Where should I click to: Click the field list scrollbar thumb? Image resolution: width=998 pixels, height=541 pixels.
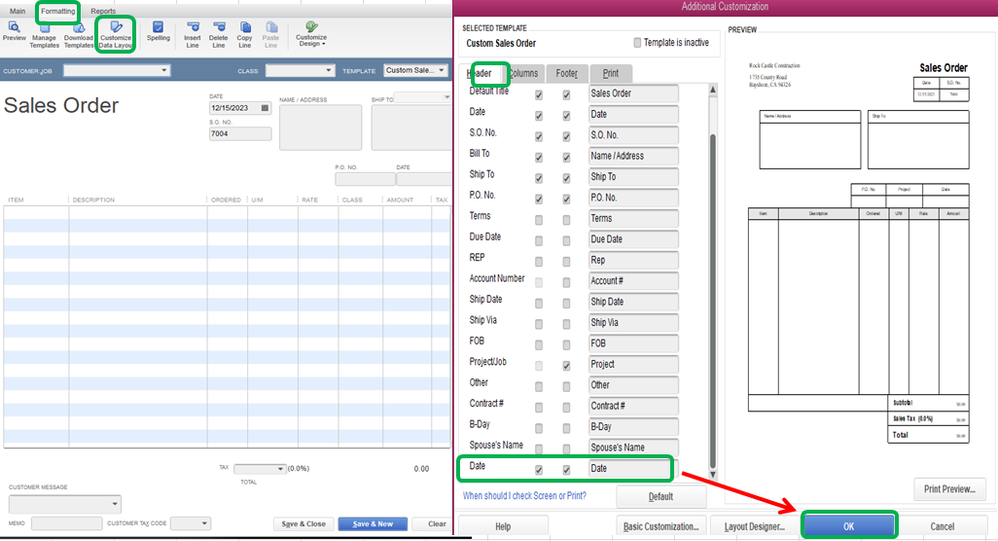[x=713, y=299]
